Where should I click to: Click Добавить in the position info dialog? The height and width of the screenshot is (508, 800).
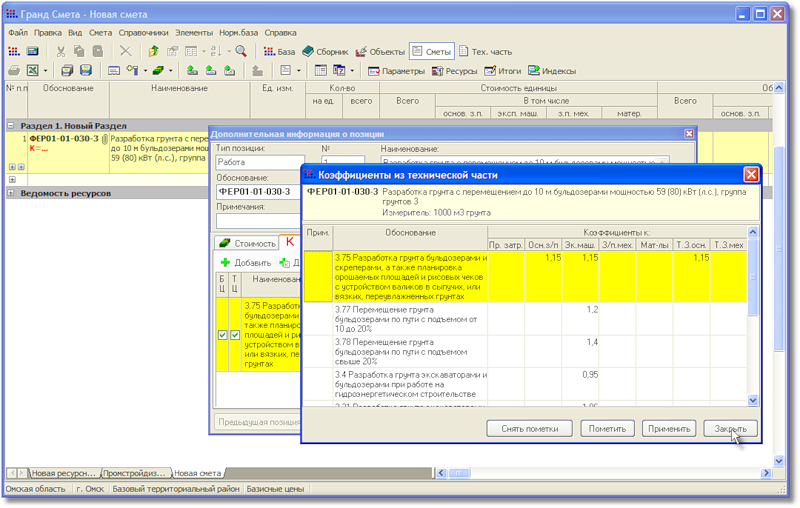coord(246,263)
